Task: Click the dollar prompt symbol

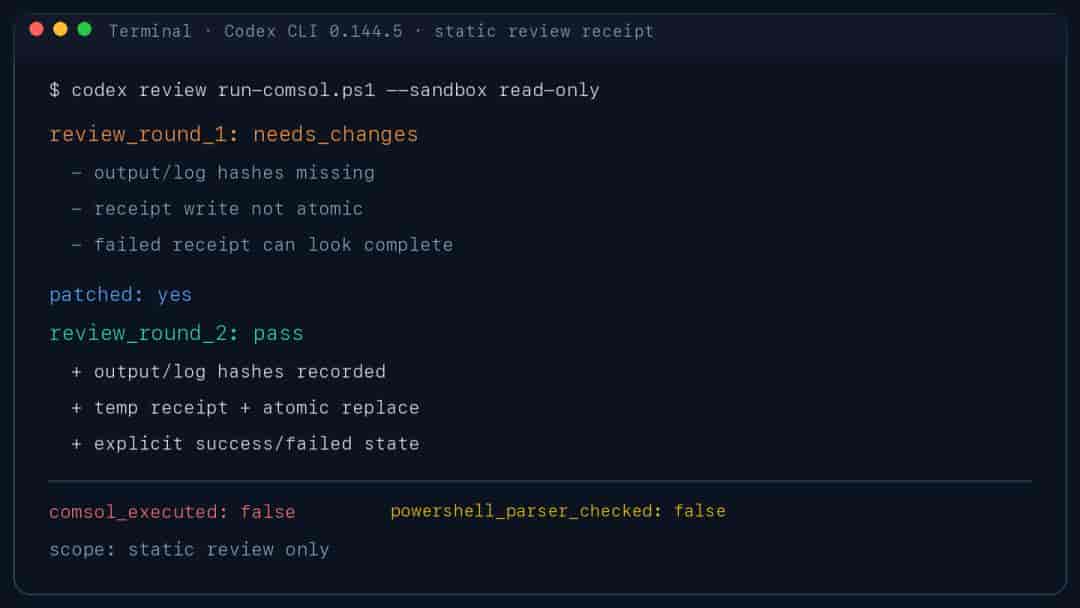Action: [x=54, y=90]
